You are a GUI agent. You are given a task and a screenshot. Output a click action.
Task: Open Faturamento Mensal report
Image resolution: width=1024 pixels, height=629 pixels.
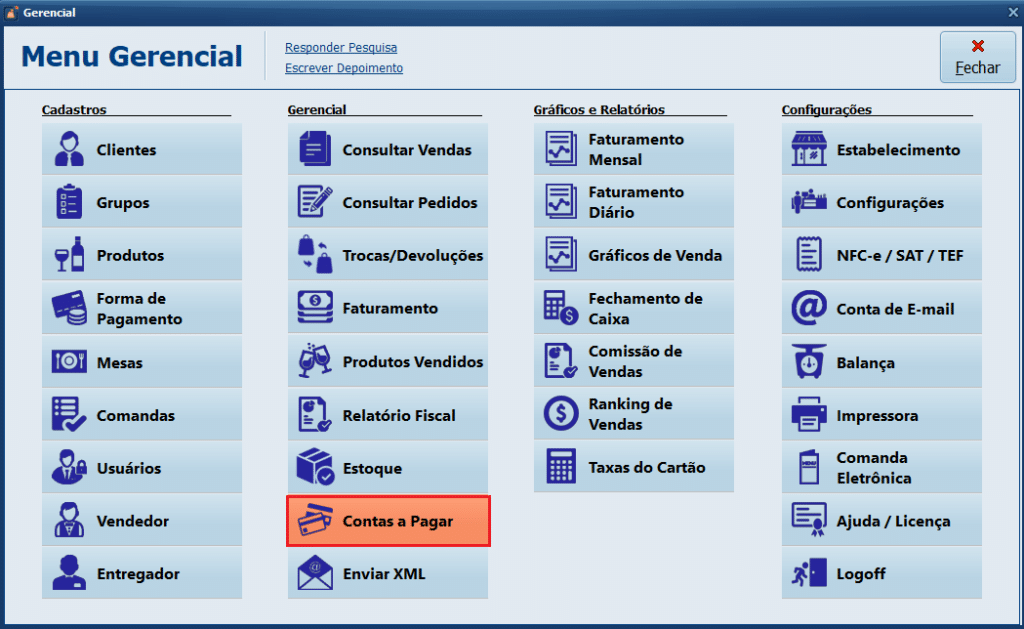(634, 150)
